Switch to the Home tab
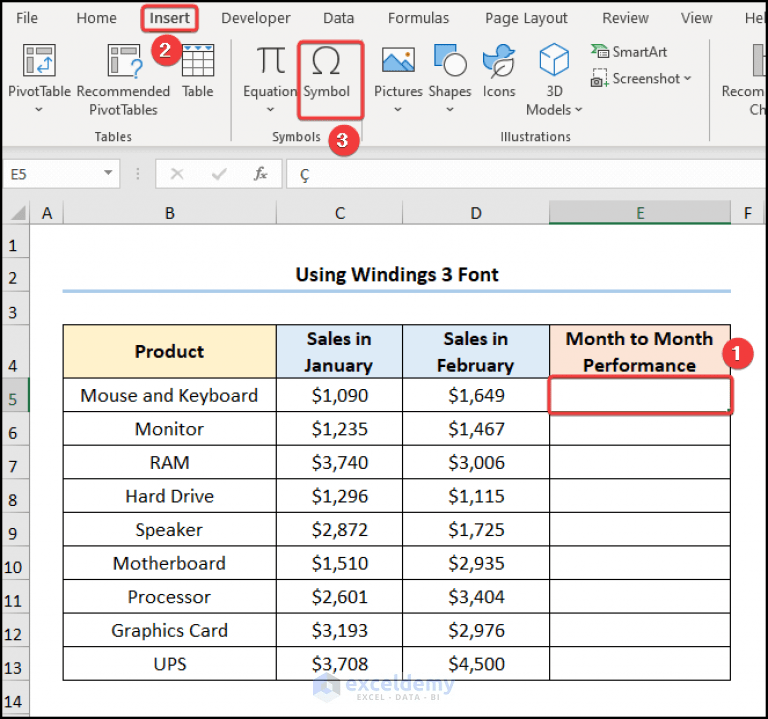This screenshot has width=768, height=719. click(96, 18)
